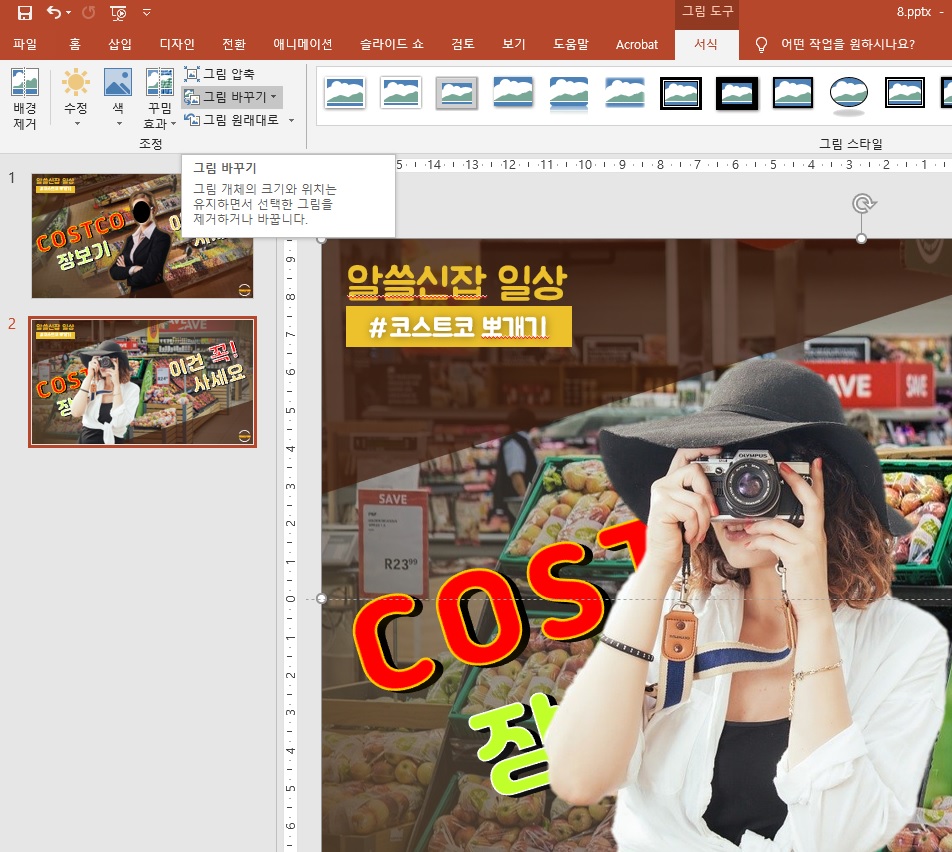This screenshot has height=852, width=952.
Task: Apply the ninth simple black frame style
Action: click(x=793, y=93)
